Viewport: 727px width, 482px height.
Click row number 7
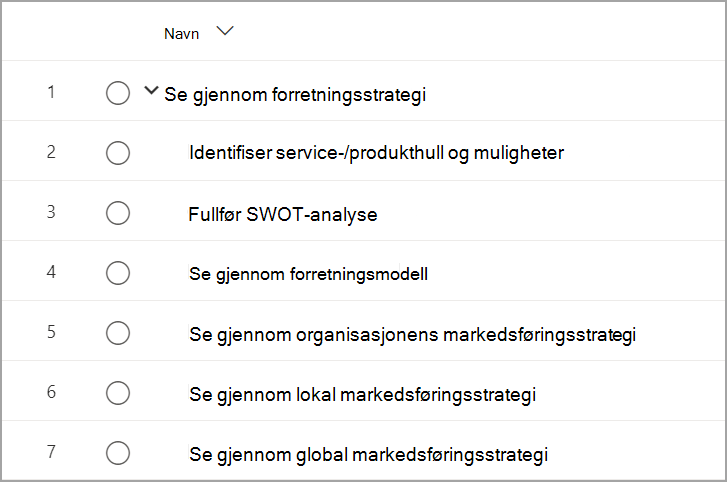tap(51, 452)
